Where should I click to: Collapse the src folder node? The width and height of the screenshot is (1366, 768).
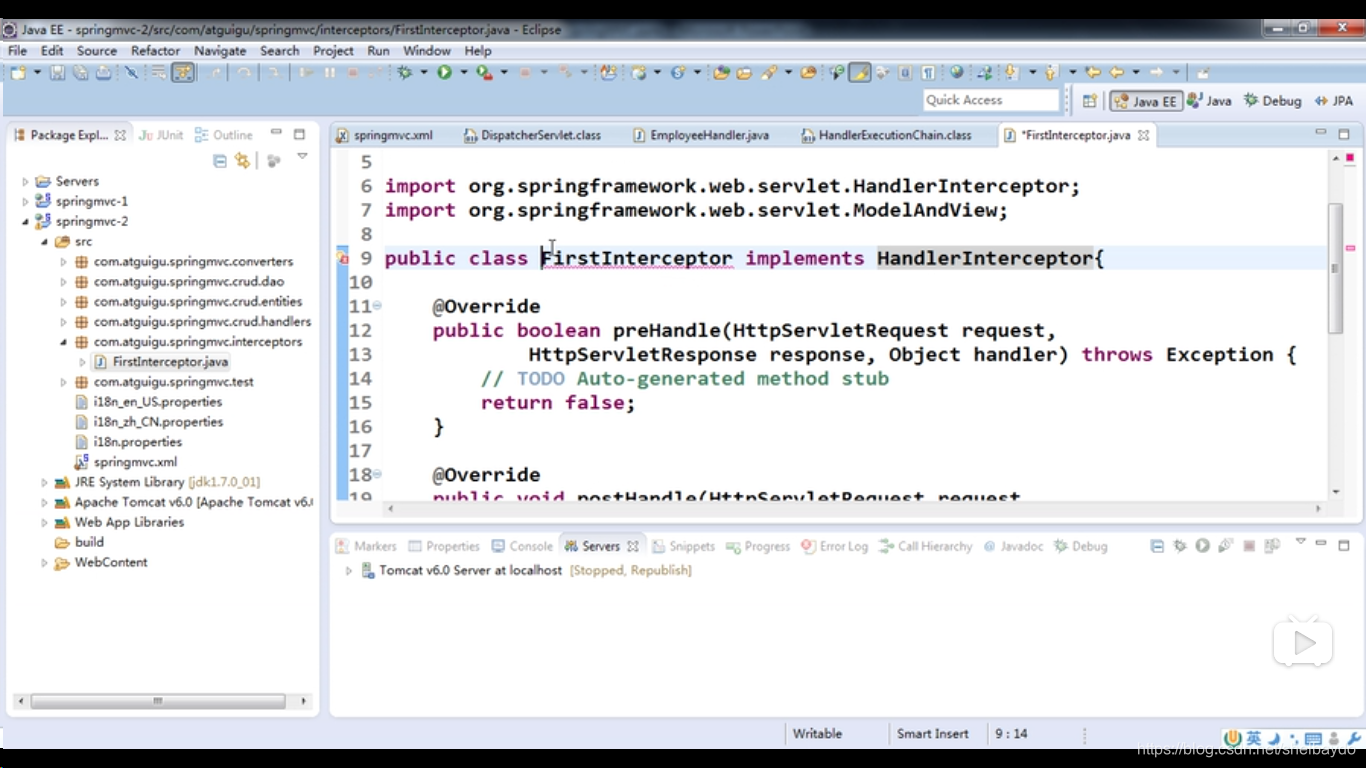pos(44,241)
